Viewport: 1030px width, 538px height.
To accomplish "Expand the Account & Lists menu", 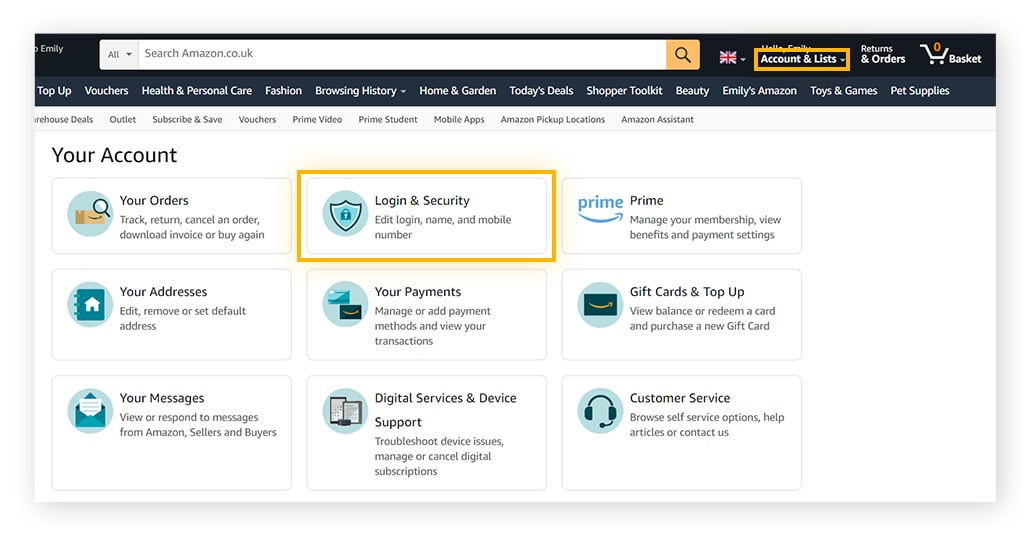I will click(x=802, y=59).
